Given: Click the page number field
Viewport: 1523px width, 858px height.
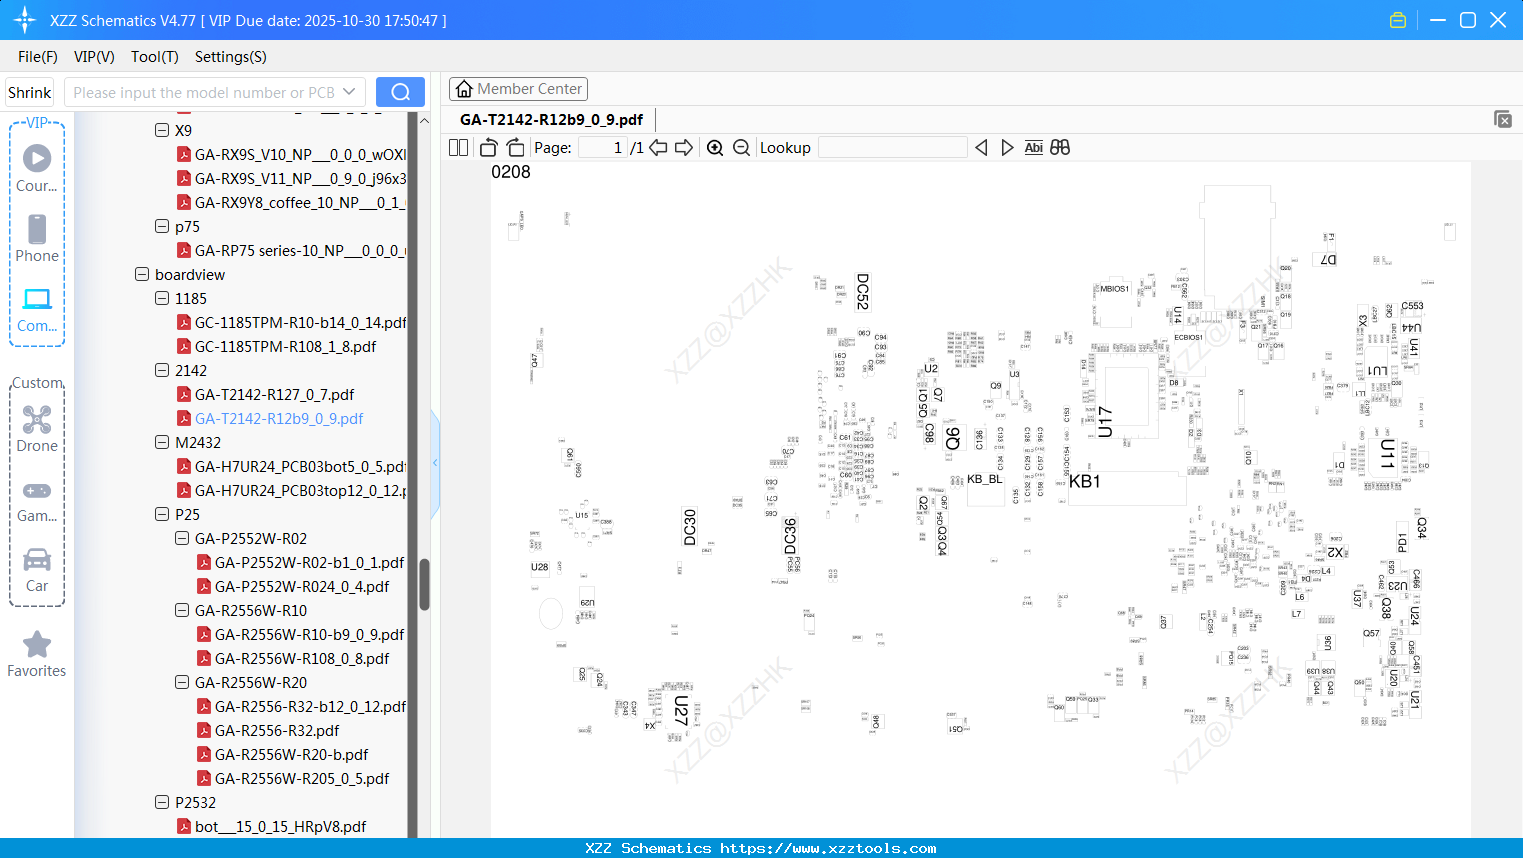Looking at the screenshot, I should coord(603,147).
